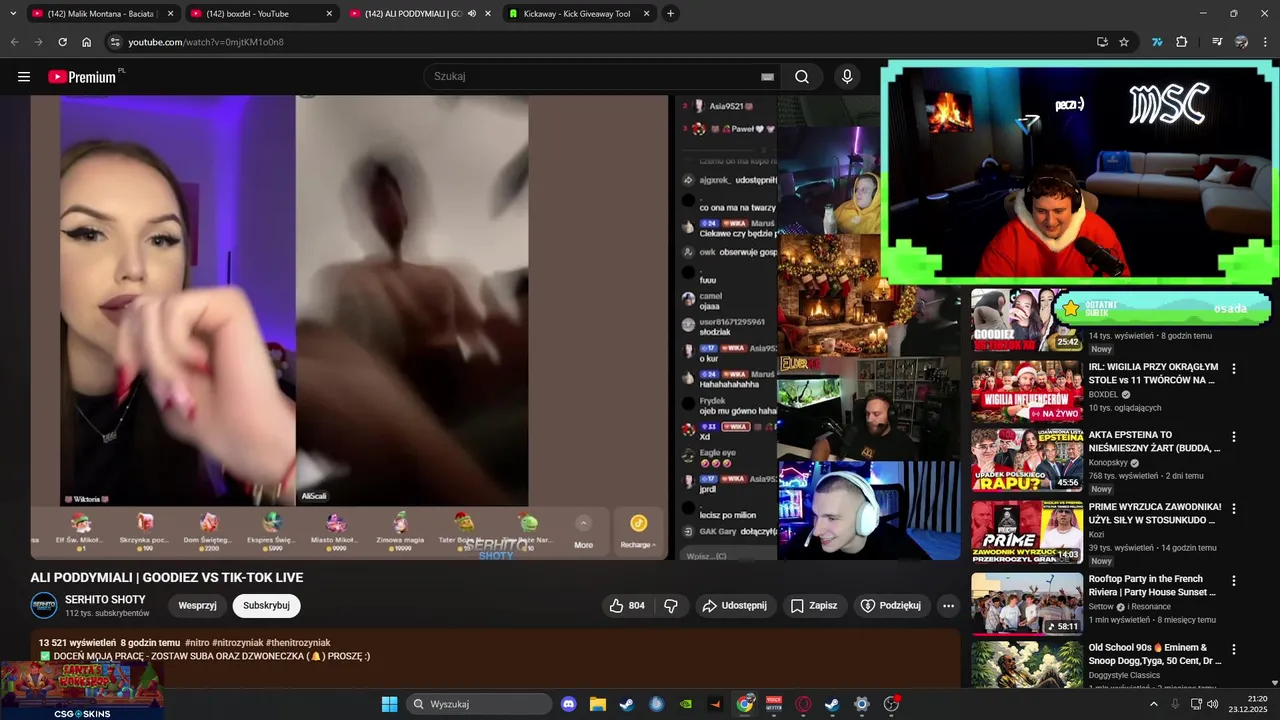Open options for PRIME WYRZUCA ZAWODNIKA video

click(x=1233, y=509)
